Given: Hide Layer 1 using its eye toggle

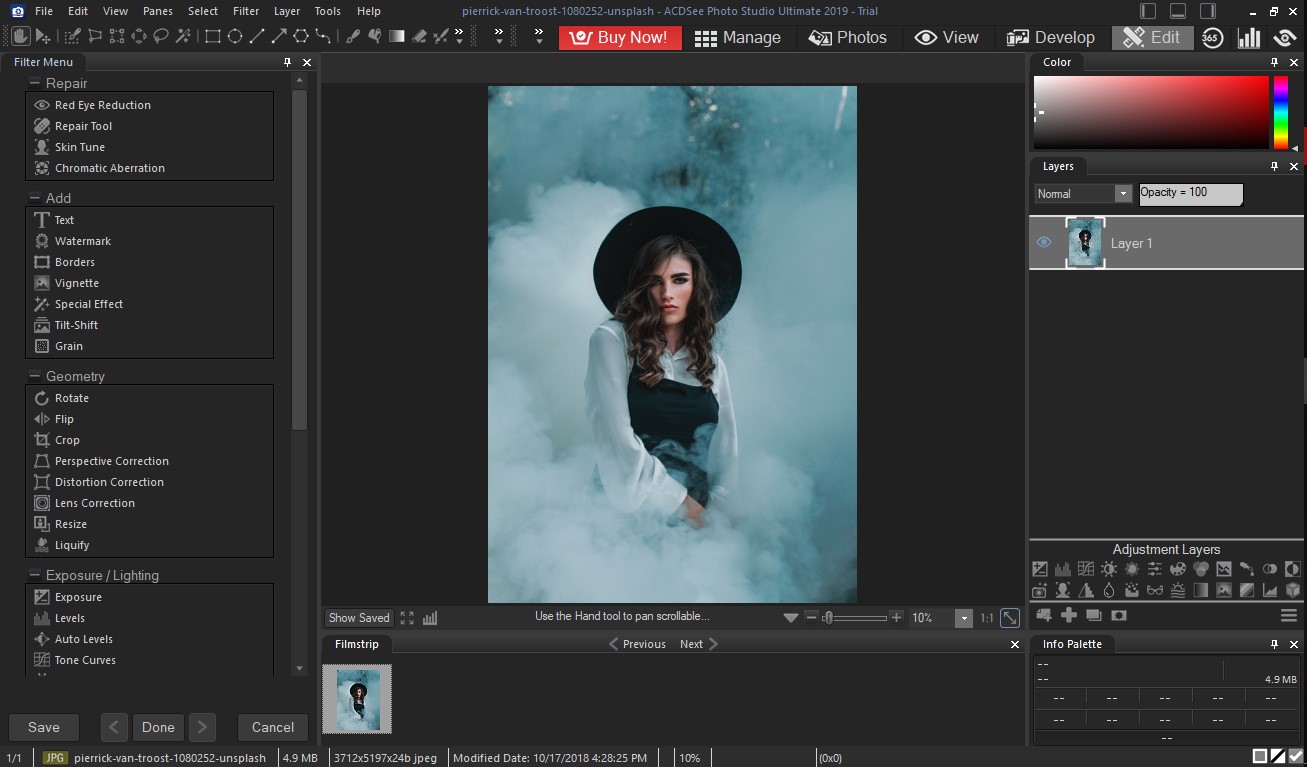Looking at the screenshot, I should coord(1043,242).
